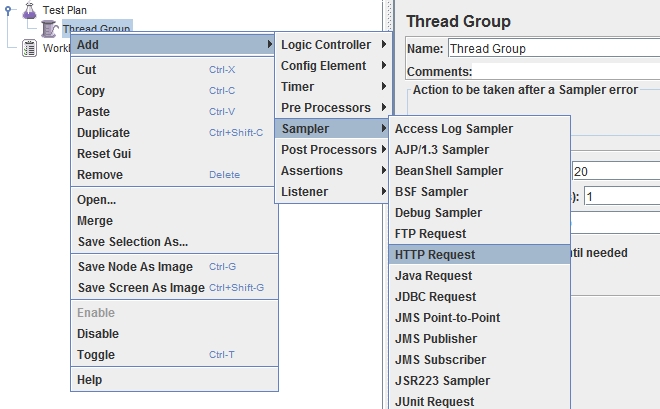Click the WorkBench clipboard icon

click(x=29, y=48)
